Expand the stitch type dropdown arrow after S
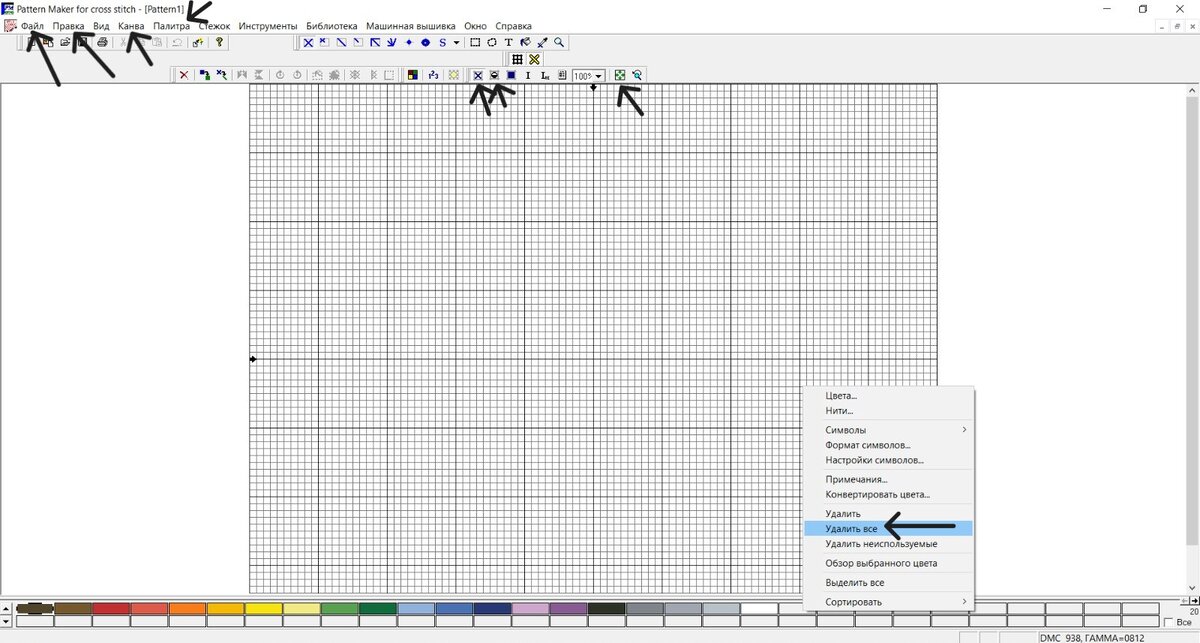Image resolution: width=1200 pixels, height=643 pixels. [457, 43]
